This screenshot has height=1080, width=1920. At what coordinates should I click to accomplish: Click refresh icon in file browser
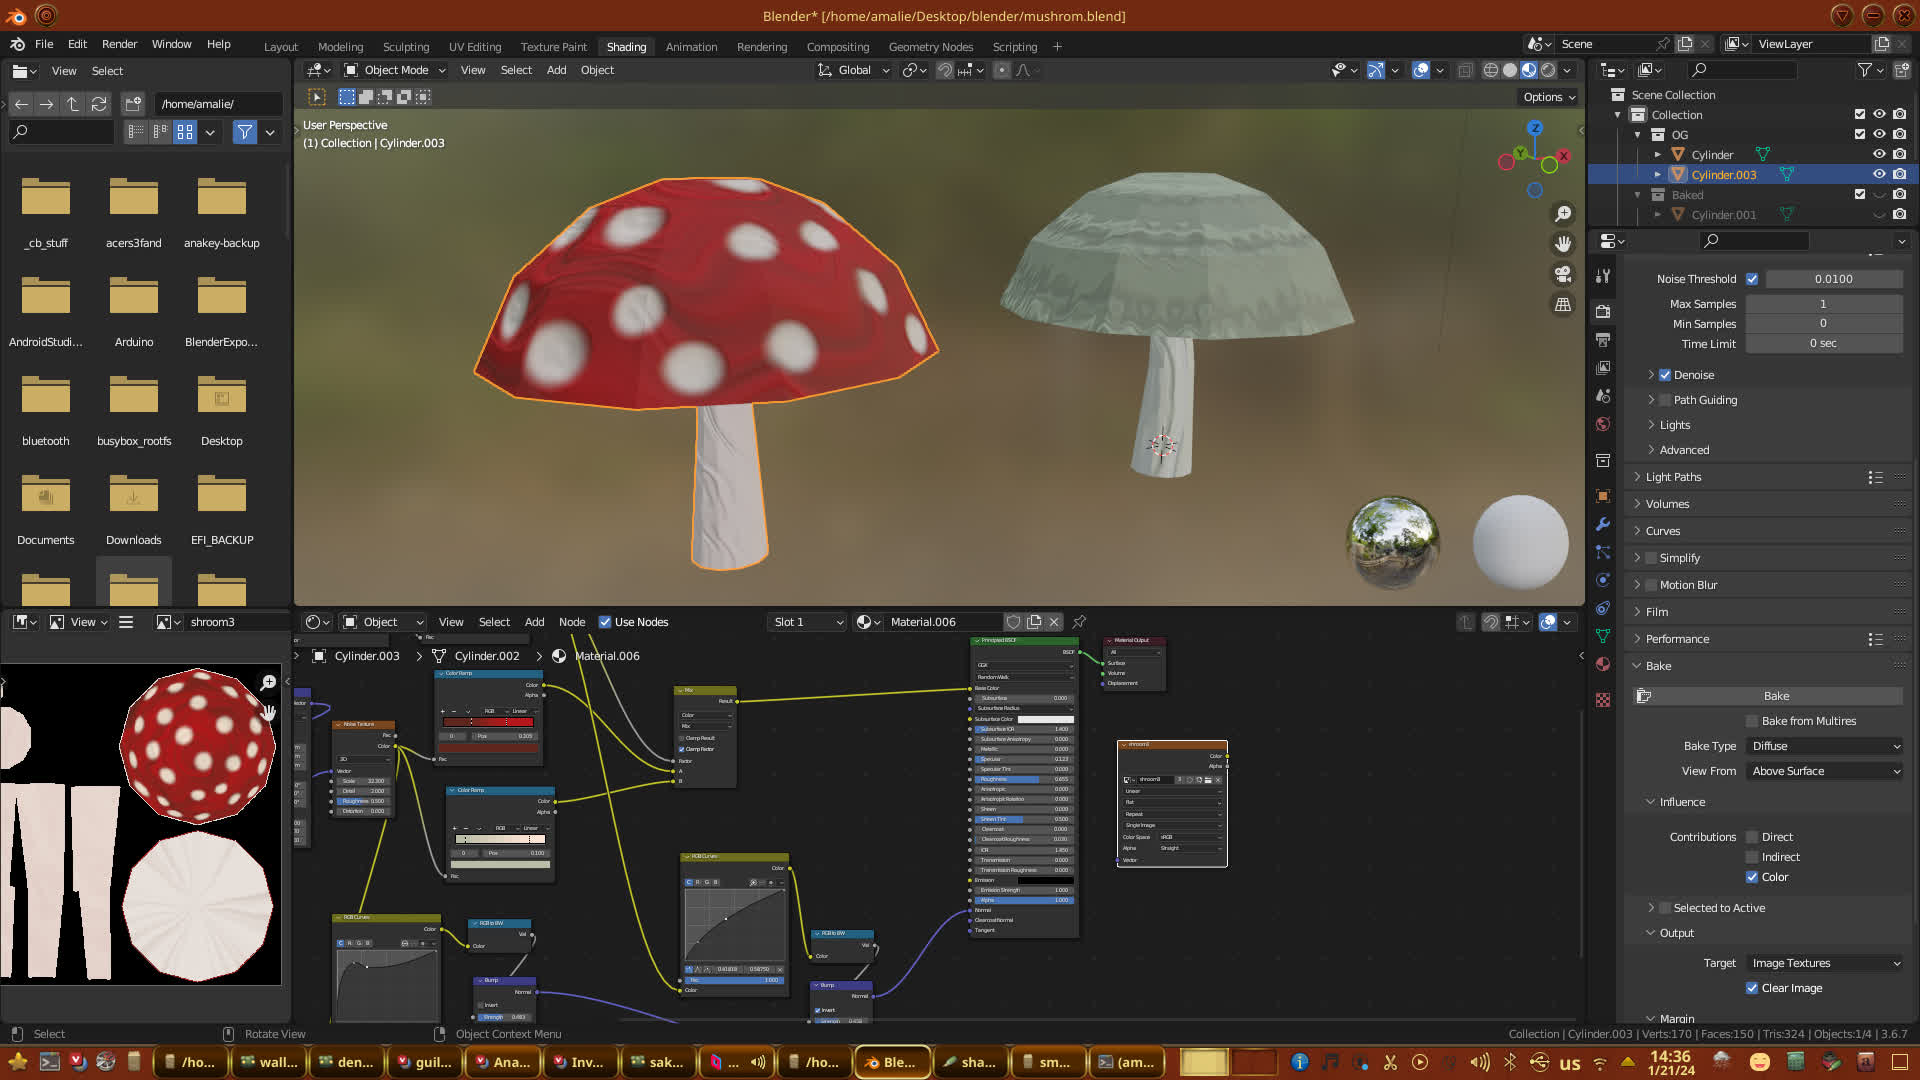pyautogui.click(x=99, y=104)
